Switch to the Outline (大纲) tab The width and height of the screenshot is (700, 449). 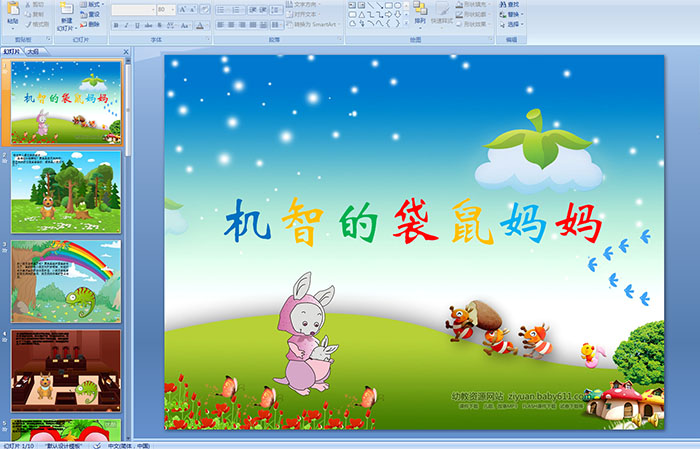pos(34,51)
